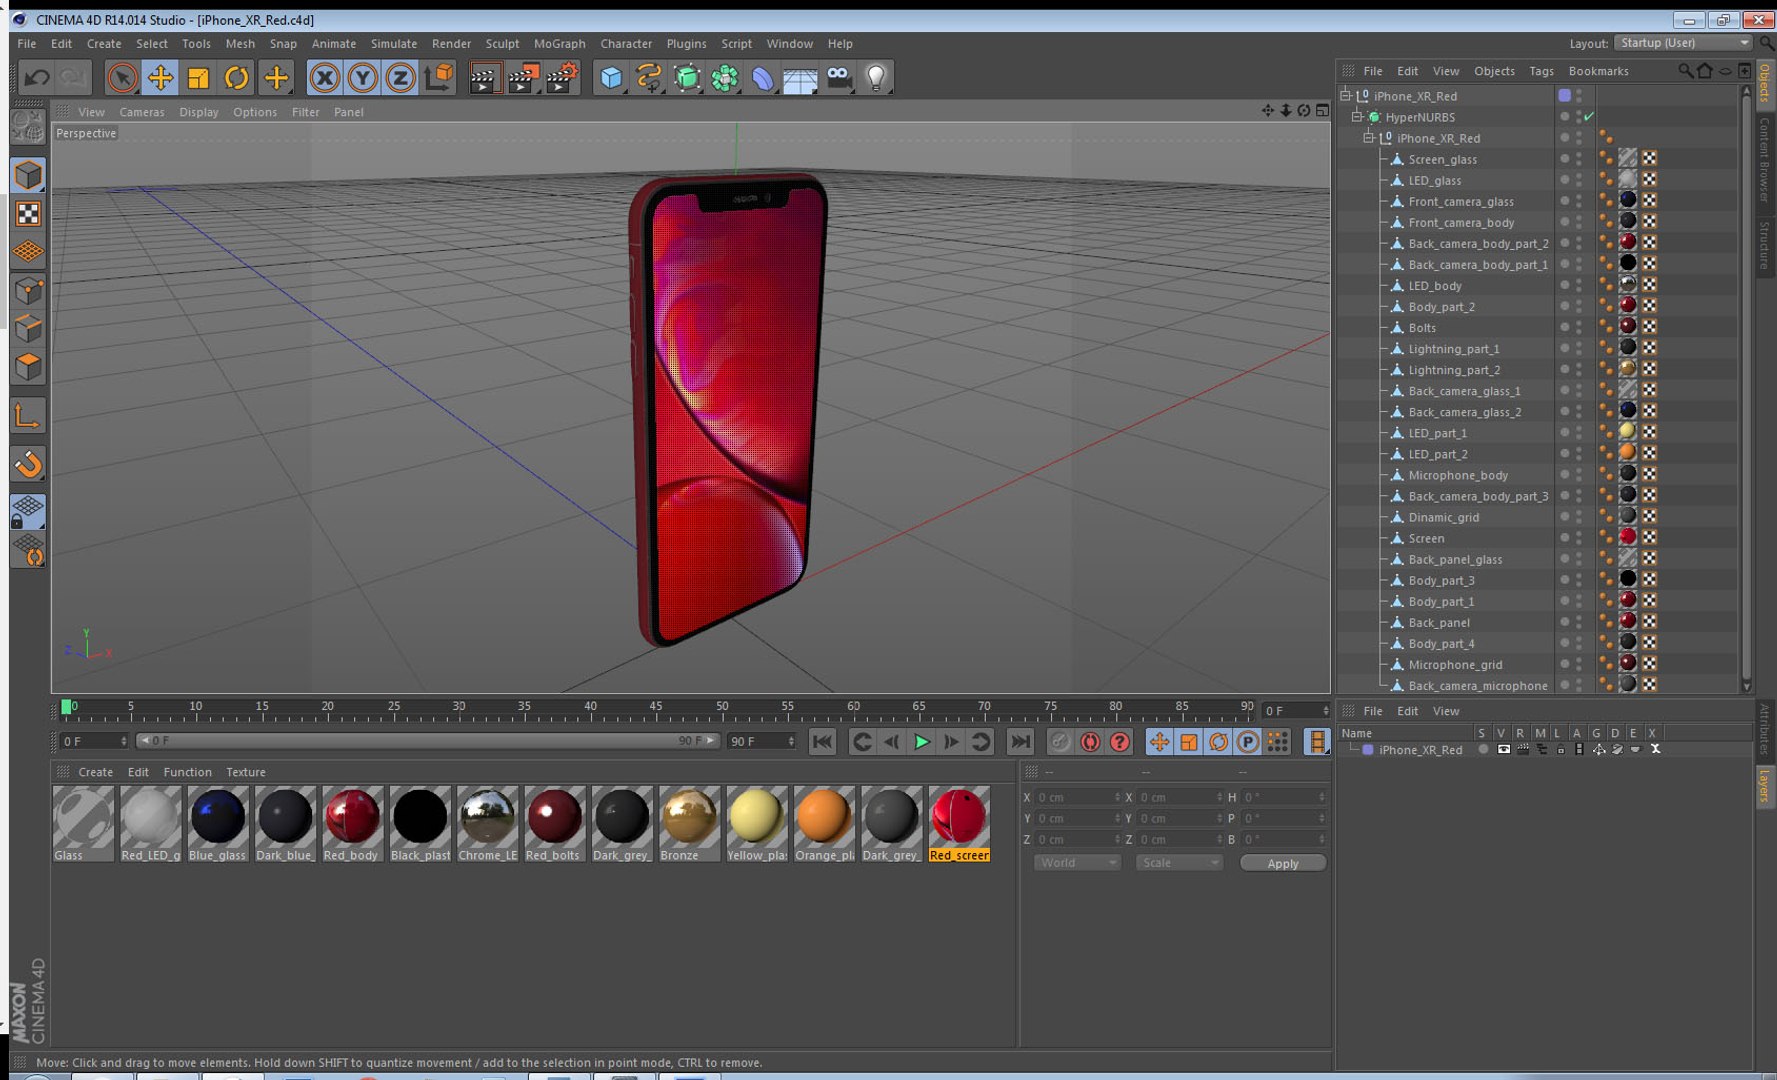This screenshot has height=1080, width=1777.
Task: Open the Spline pen tool icon
Action: click(x=649, y=77)
